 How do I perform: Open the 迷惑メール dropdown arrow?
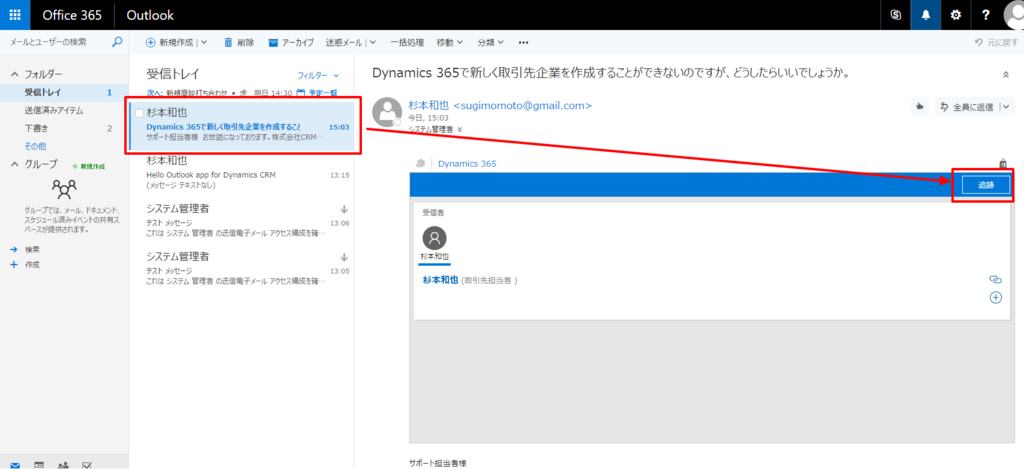click(373, 42)
